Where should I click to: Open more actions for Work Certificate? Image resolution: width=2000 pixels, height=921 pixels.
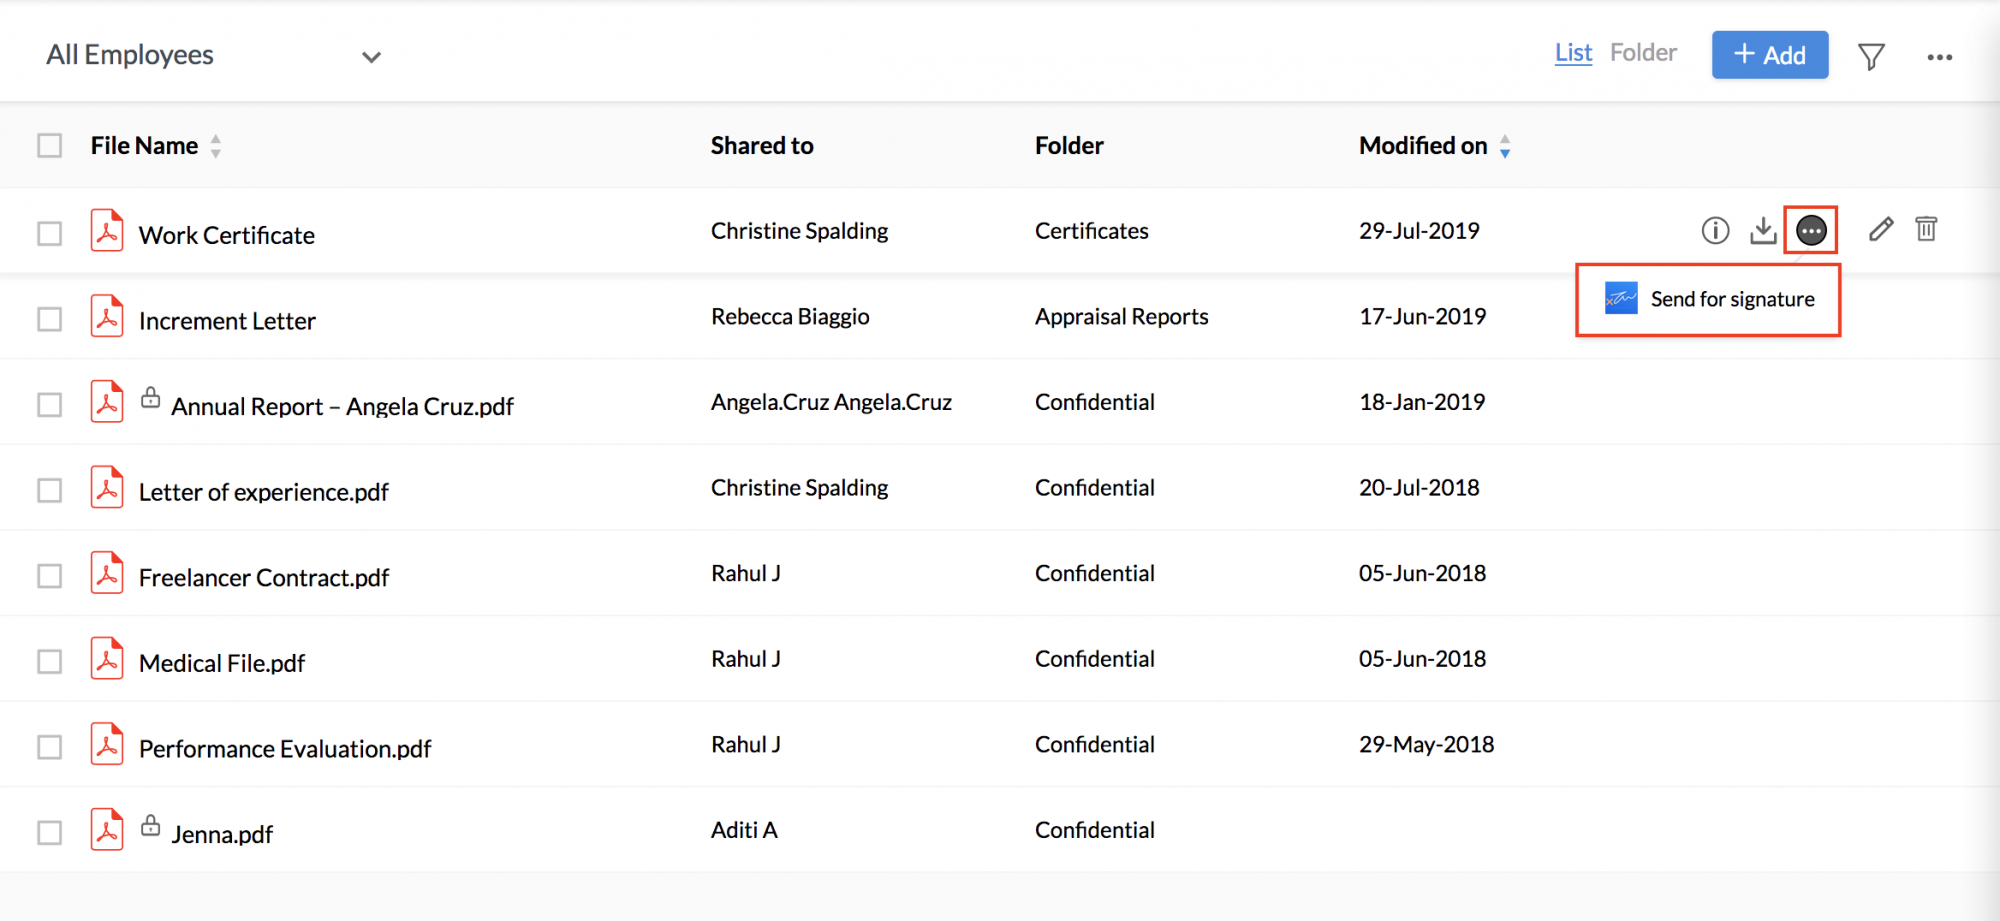coord(1811,231)
